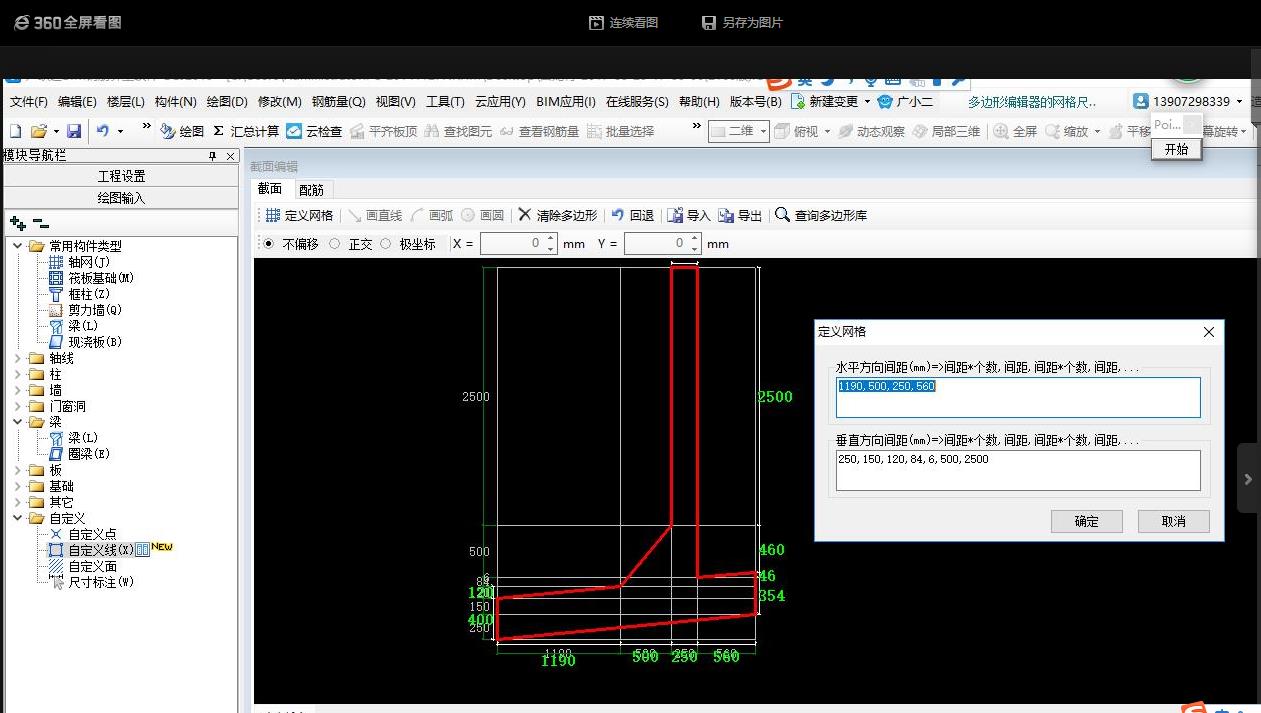Click 动态观察 dynamic view tool
Image resolution: width=1261 pixels, height=713 pixels.
(x=871, y=131)
